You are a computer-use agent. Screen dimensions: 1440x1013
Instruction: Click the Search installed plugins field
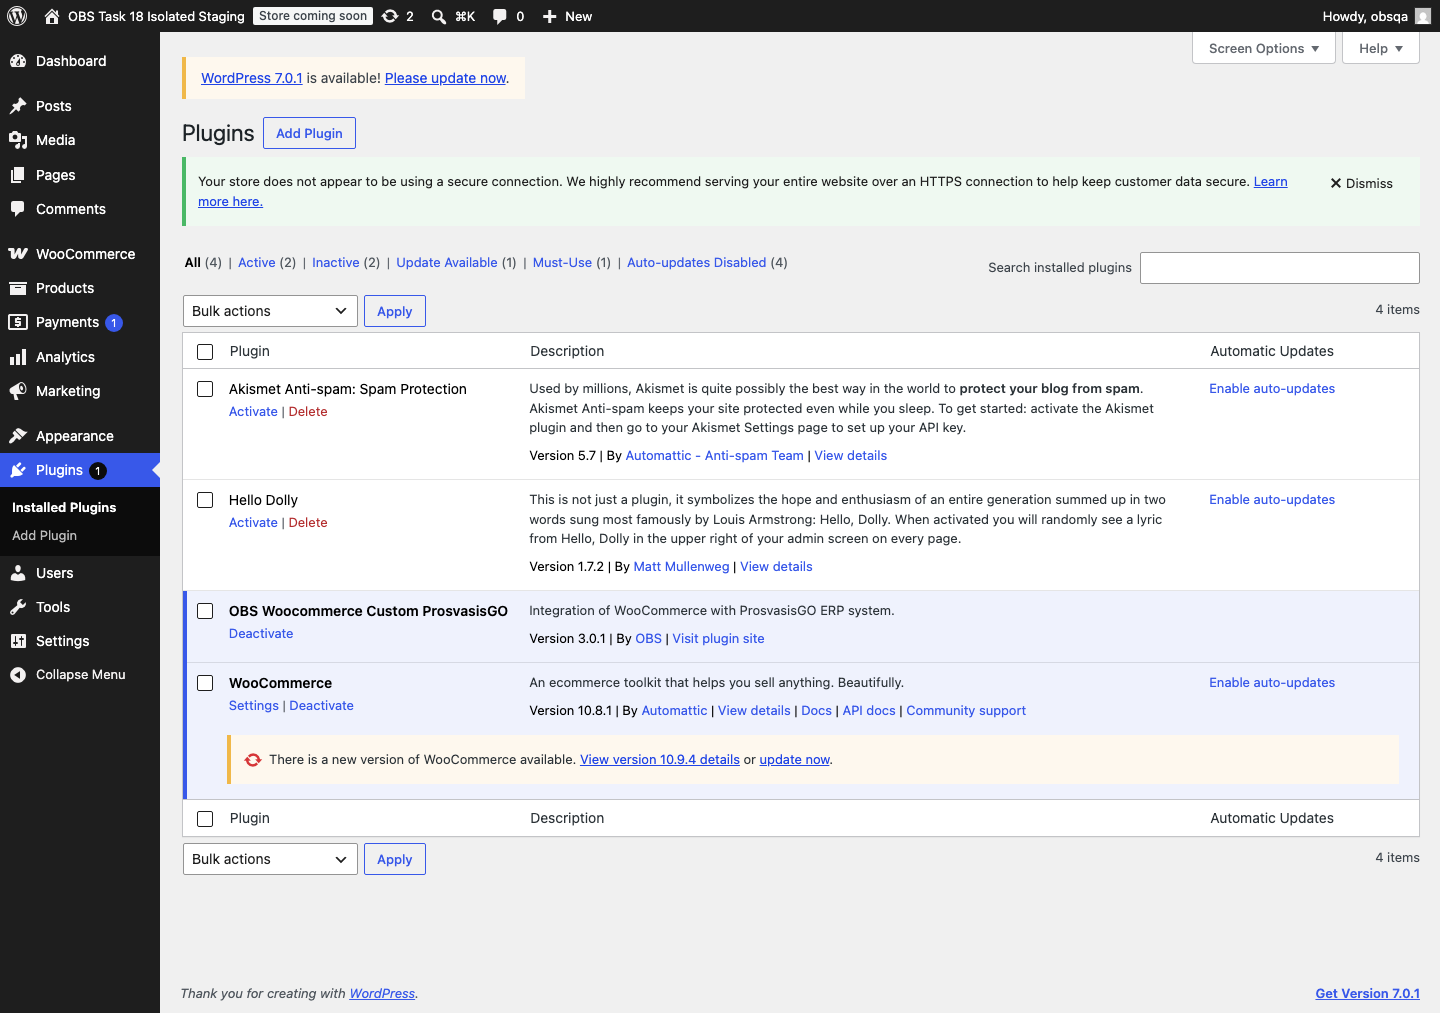(x=1280, y=268)
